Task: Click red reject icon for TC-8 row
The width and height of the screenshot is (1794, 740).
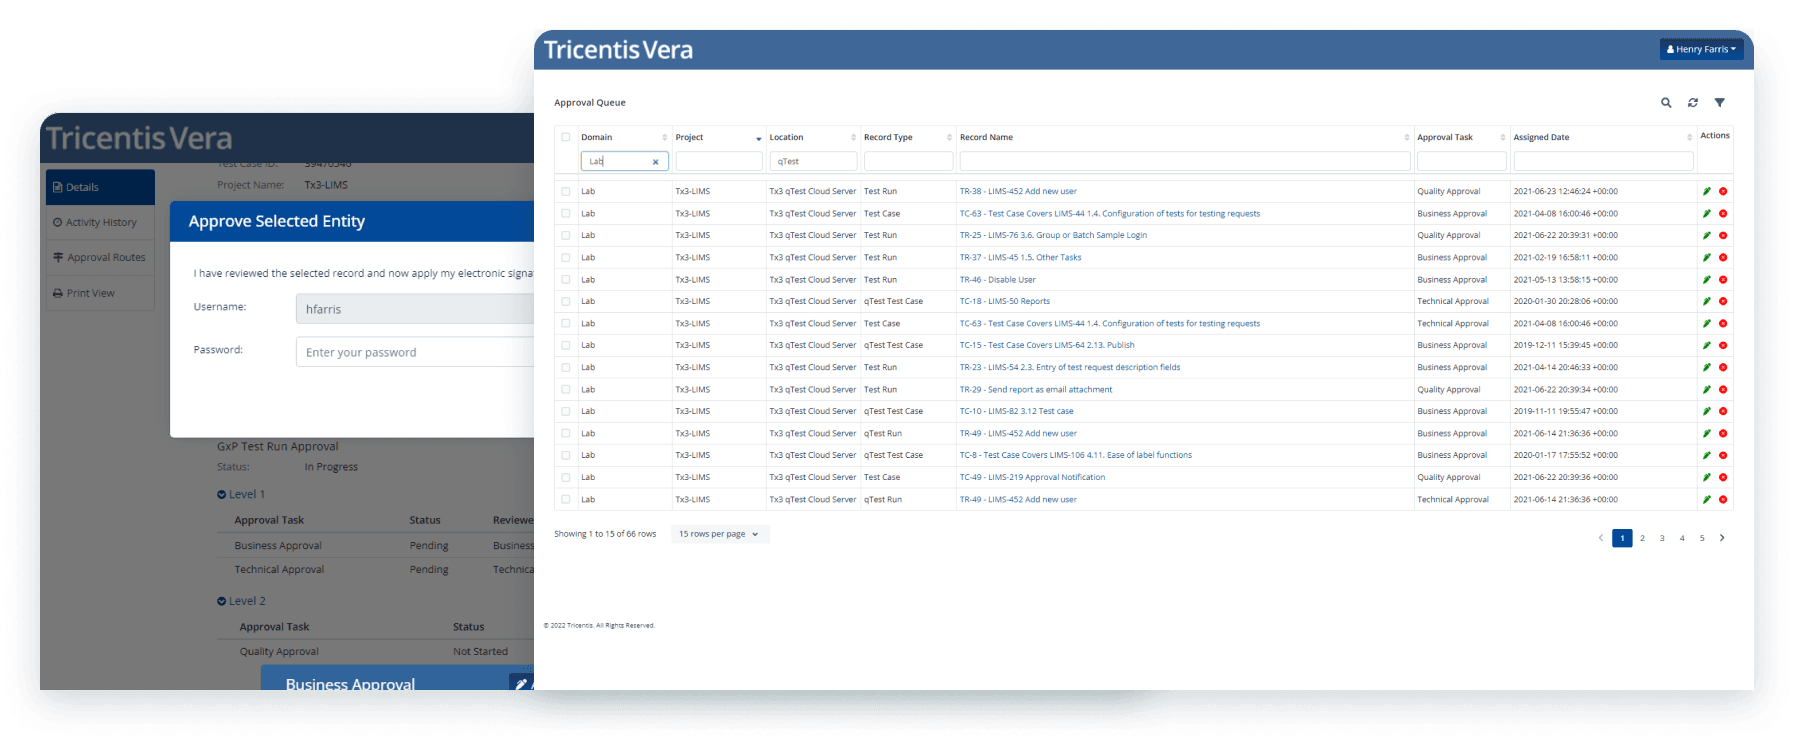Action: [1723, 455]
